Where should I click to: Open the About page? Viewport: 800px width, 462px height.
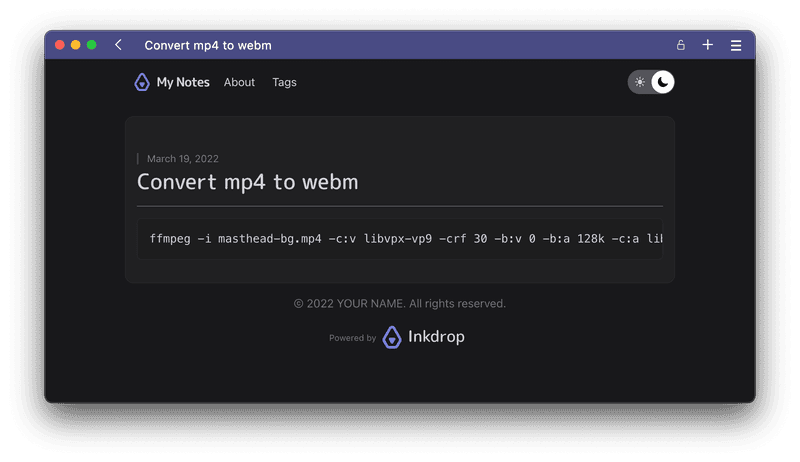point(239,82)
